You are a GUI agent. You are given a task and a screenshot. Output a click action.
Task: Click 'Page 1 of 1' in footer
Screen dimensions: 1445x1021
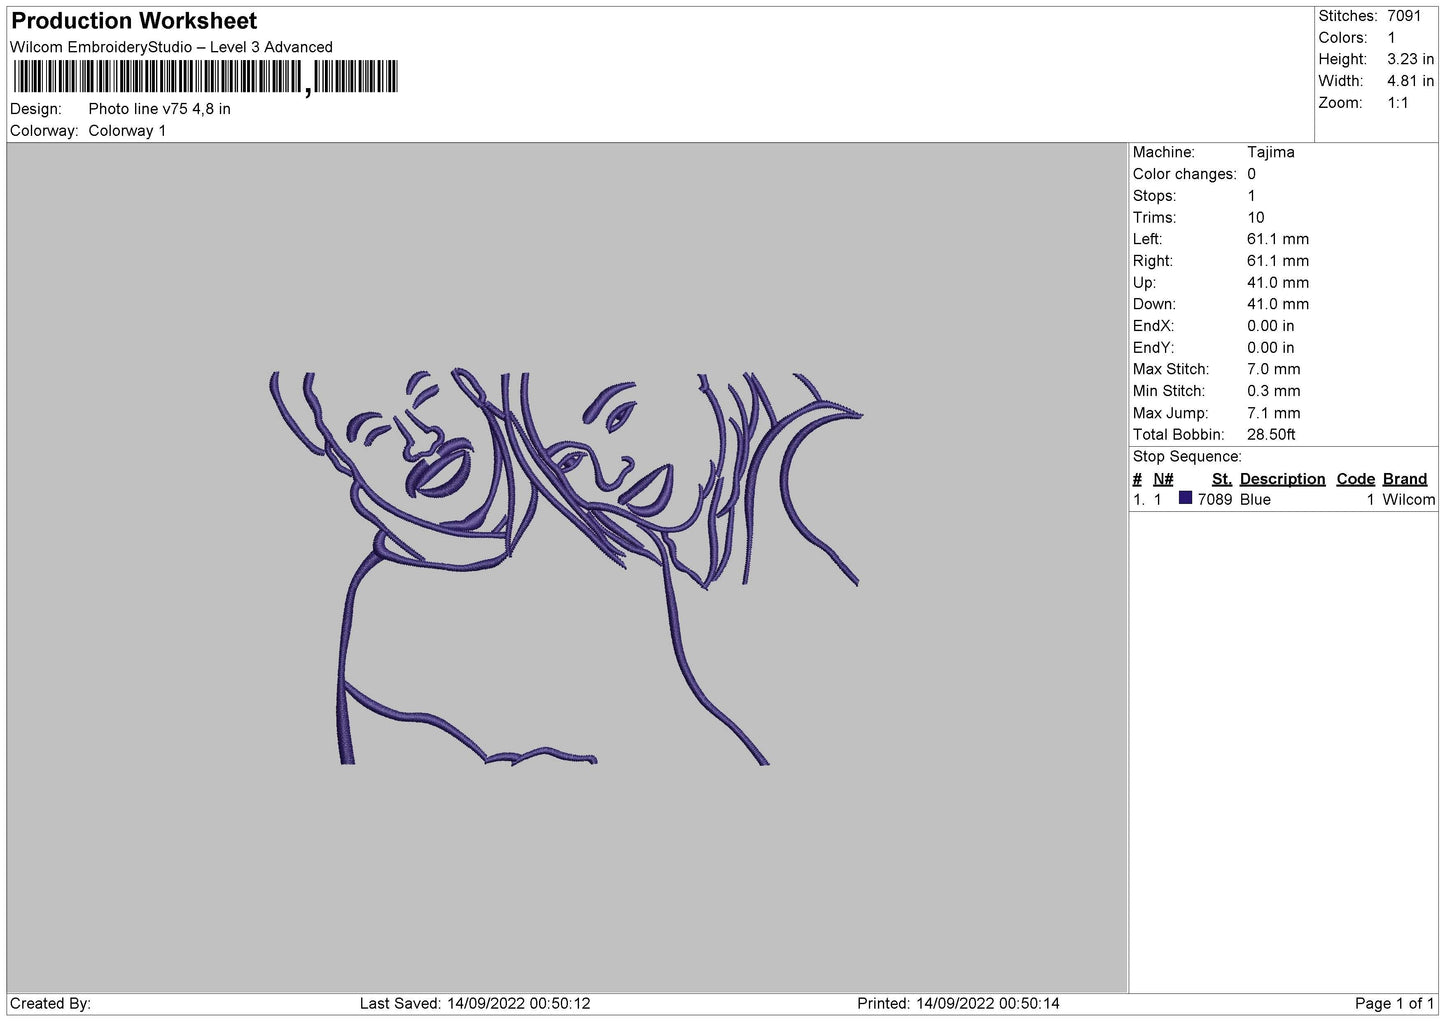coord(1394,1003)
